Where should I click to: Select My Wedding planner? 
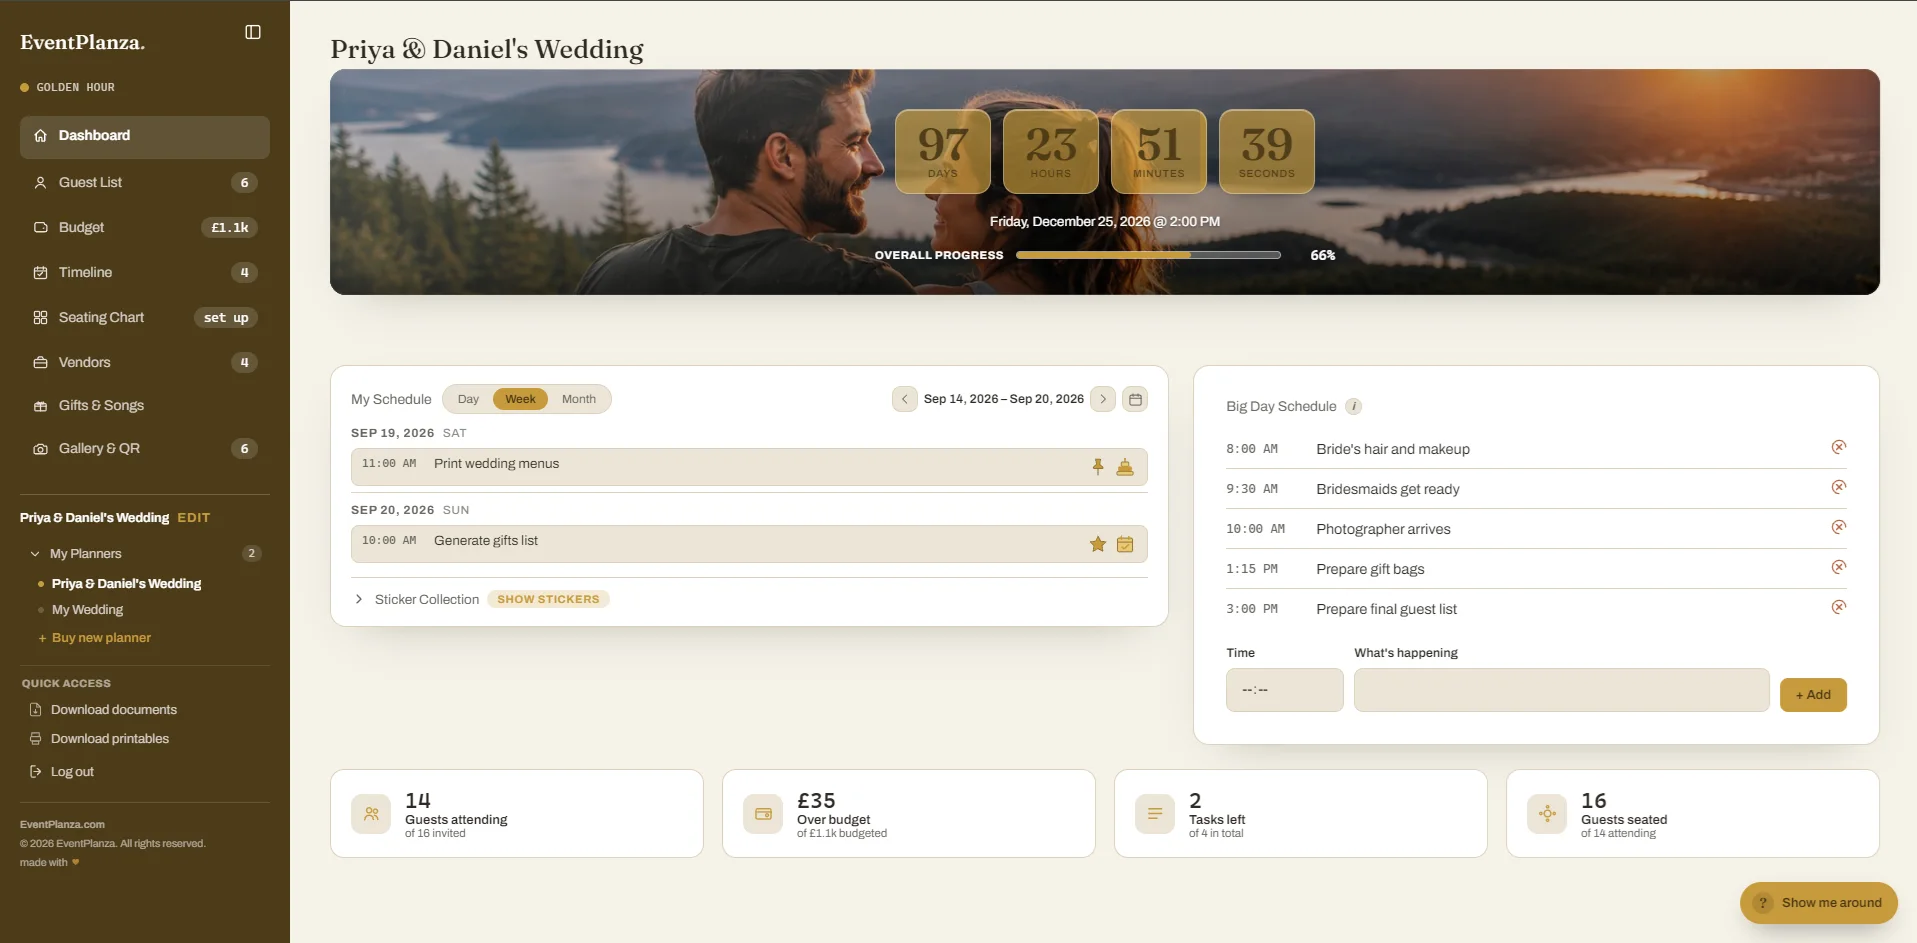(x=87, y=610)
